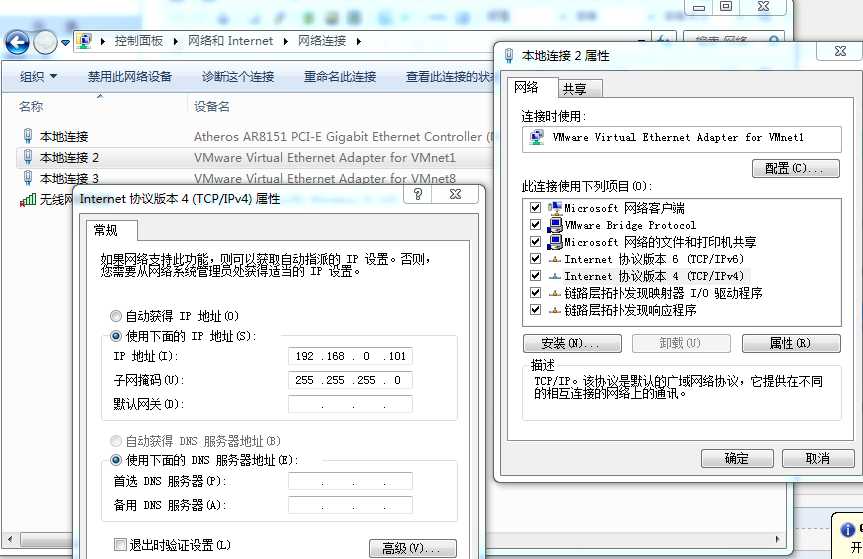Viewport: 863px width, 559px height.
Task: Click the 配置(C)... button
Action: point(796,168)
